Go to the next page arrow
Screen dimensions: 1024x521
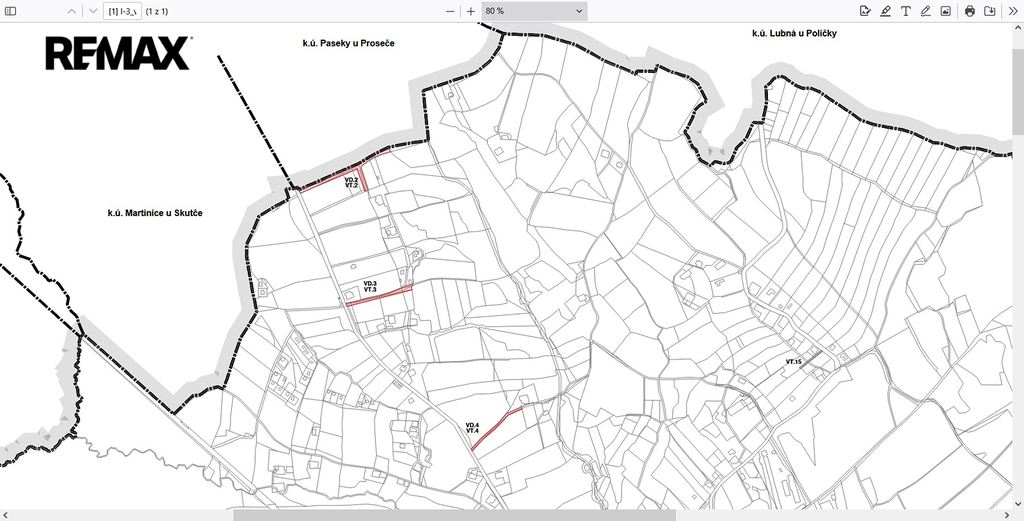tap(92, 11)
